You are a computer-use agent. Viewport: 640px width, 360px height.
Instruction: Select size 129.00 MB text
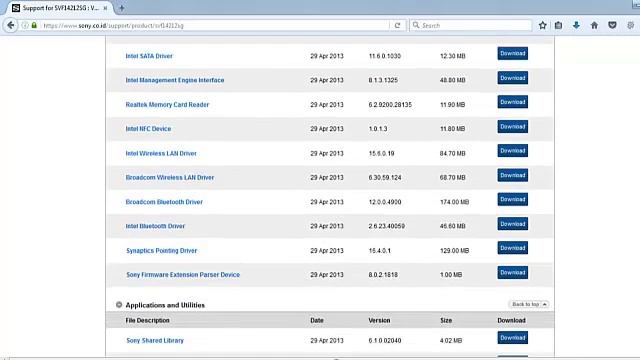[454, 251]
